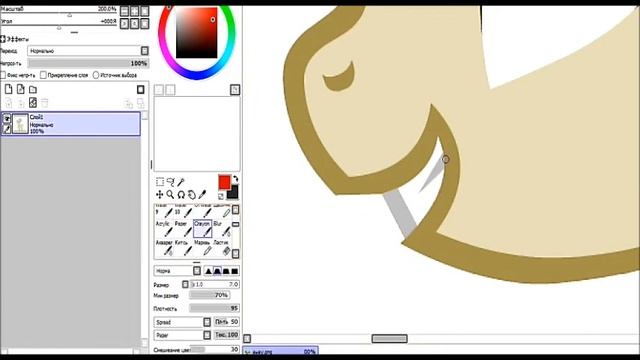Adjust the Размер brush size slider
Screen dimensions: 640x360
tap(215, 284)
